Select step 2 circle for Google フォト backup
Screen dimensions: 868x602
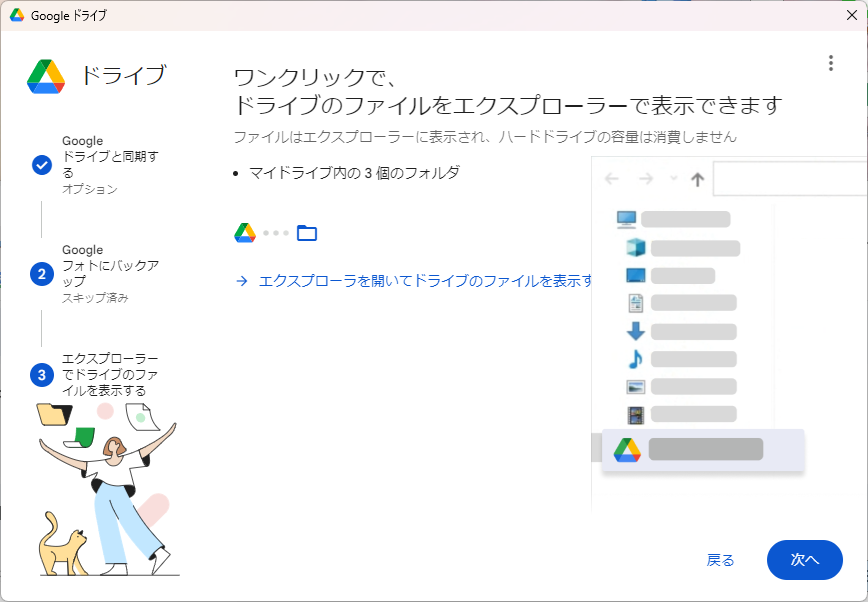pyautogui.click(x=42, y=274)
